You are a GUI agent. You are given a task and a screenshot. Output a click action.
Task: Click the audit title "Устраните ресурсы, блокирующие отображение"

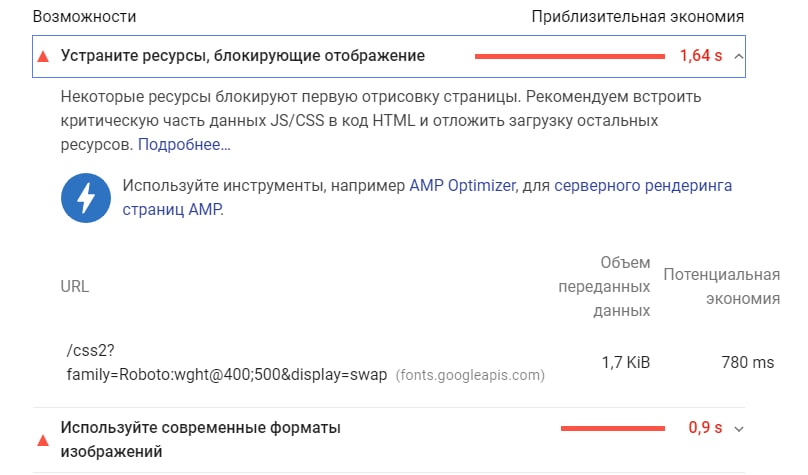point(243,56)
